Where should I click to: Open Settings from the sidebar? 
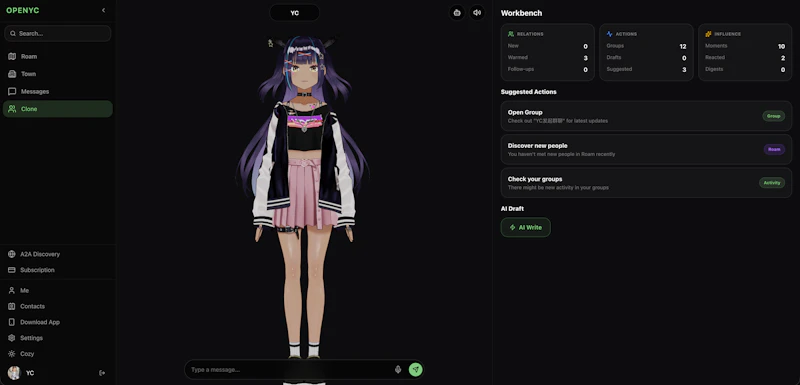(x=58, y=338)
